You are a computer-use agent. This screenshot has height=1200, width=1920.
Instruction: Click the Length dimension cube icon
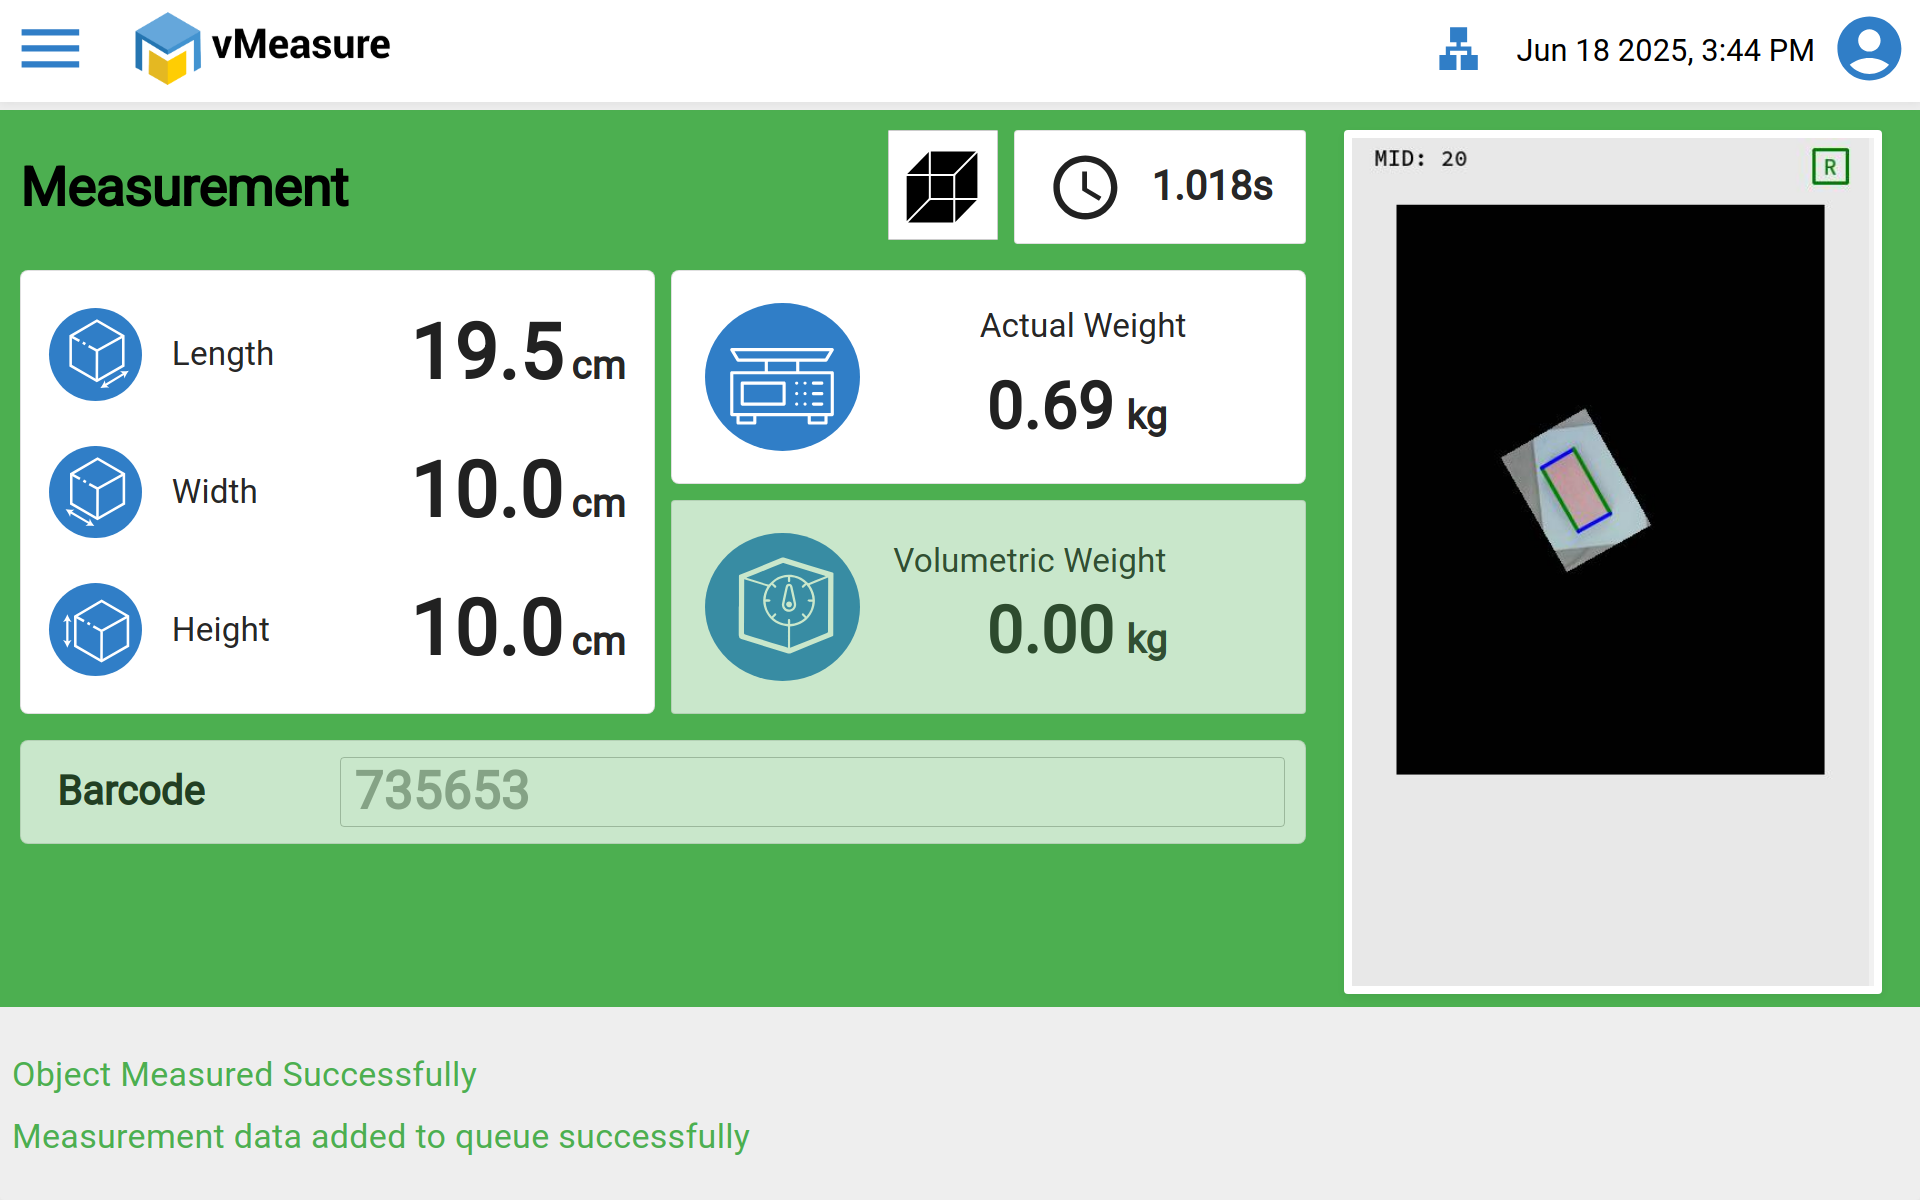(96, 354)
